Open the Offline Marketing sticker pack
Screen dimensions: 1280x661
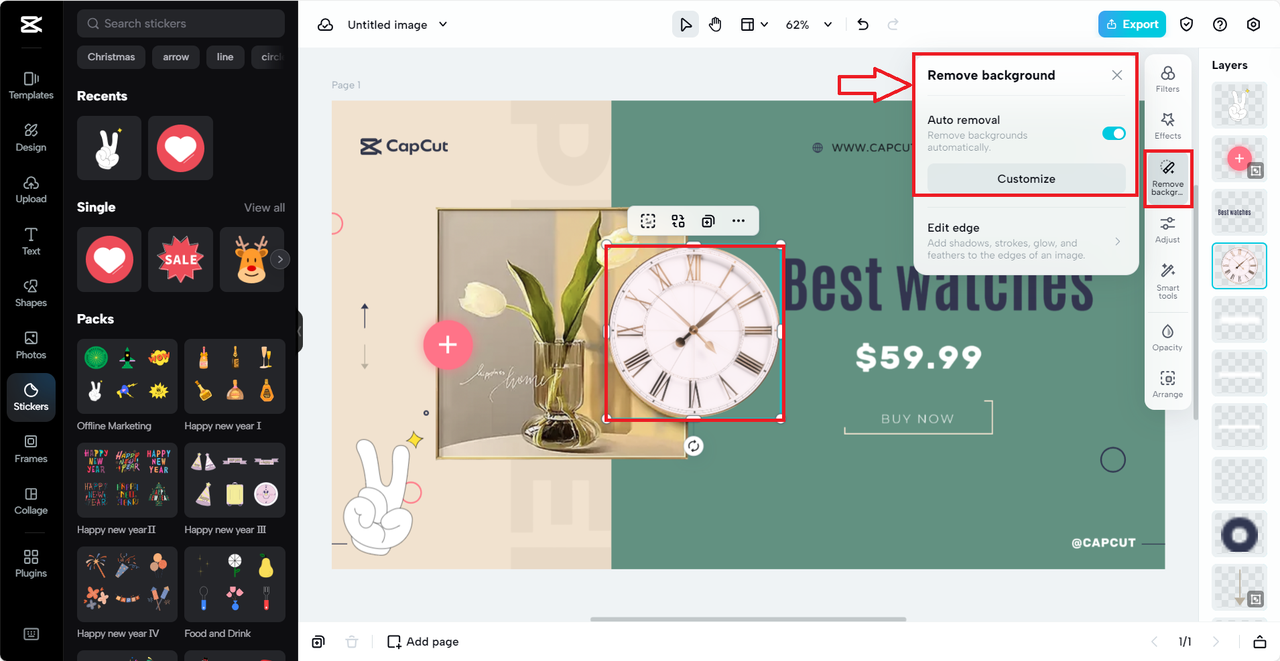click(127, 376)
